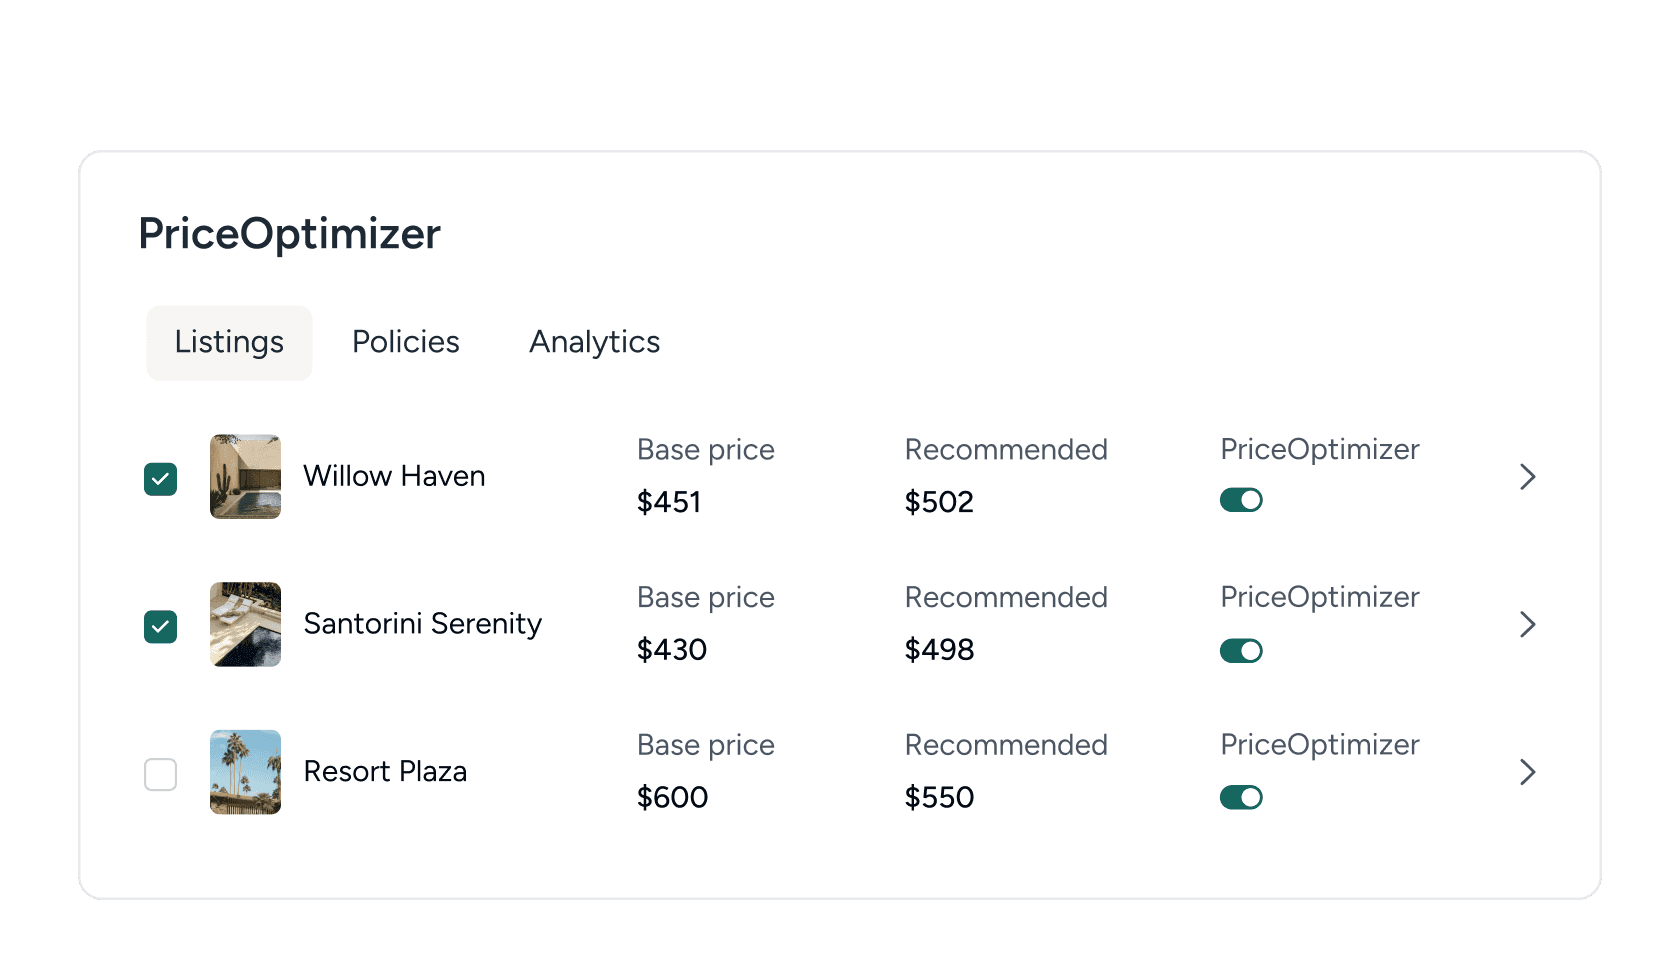Switch to the Policies tab

click(x=405, y=341)
